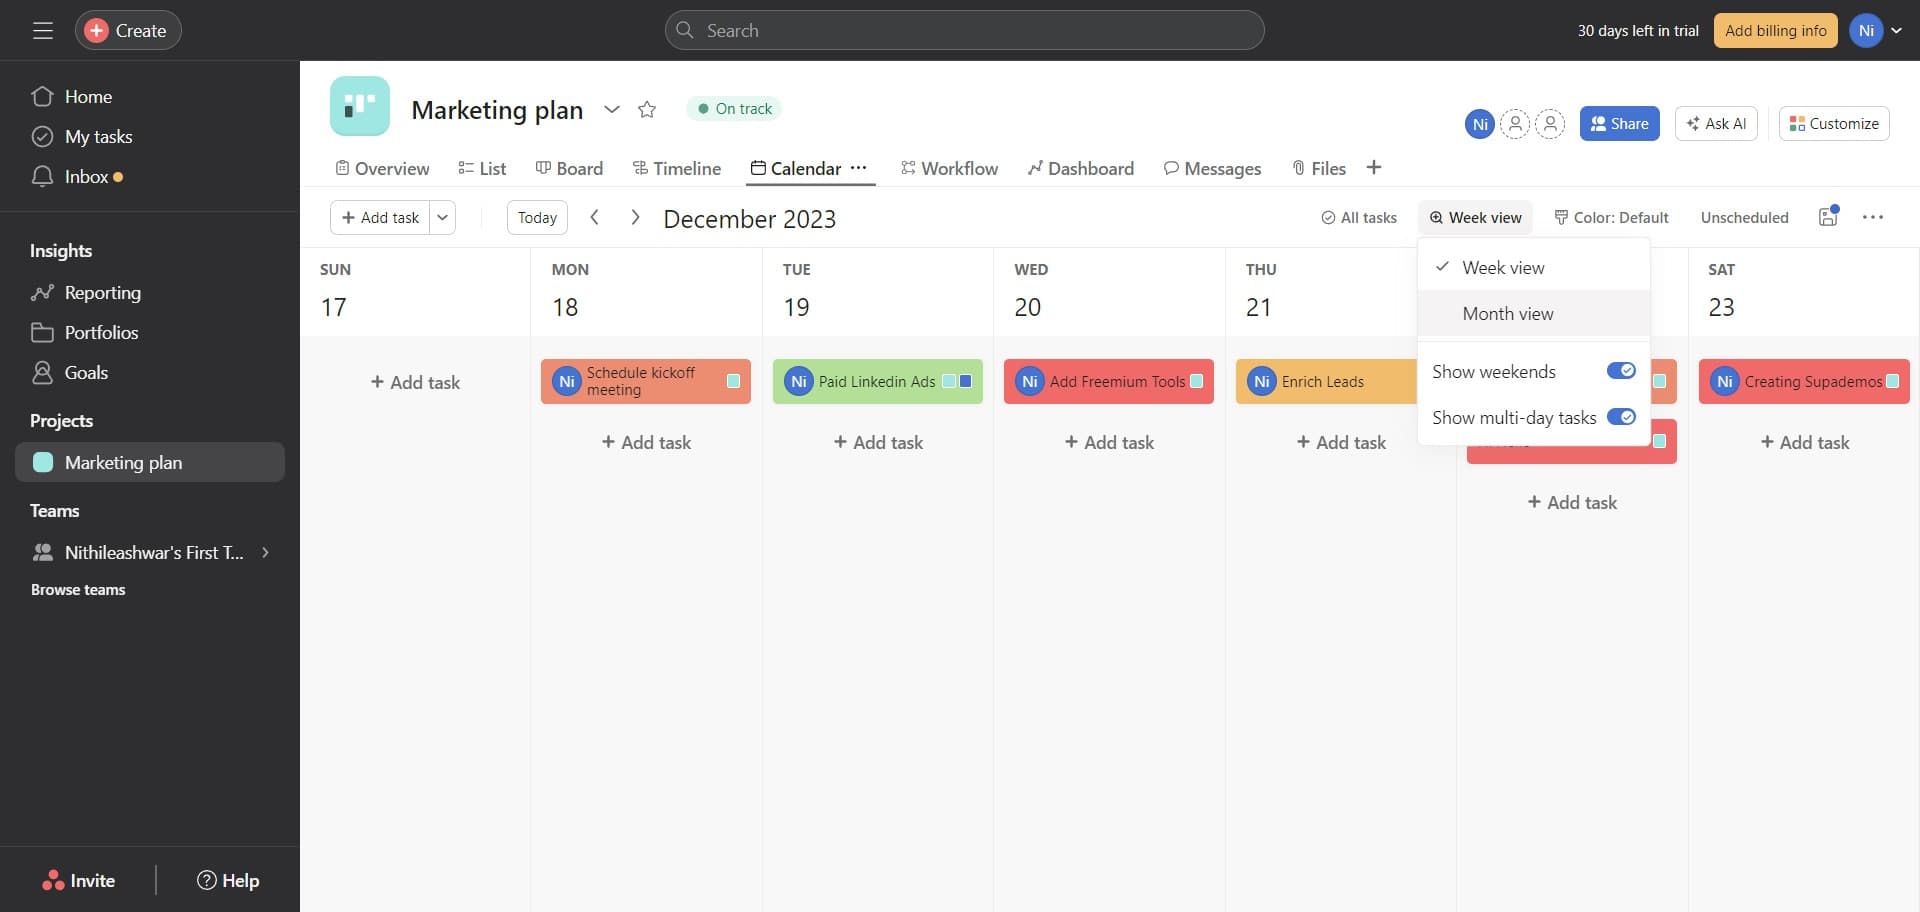Expand Nithileashwar's First Team in sidebar
The image size is (1920, 912).
pos(265,552)
